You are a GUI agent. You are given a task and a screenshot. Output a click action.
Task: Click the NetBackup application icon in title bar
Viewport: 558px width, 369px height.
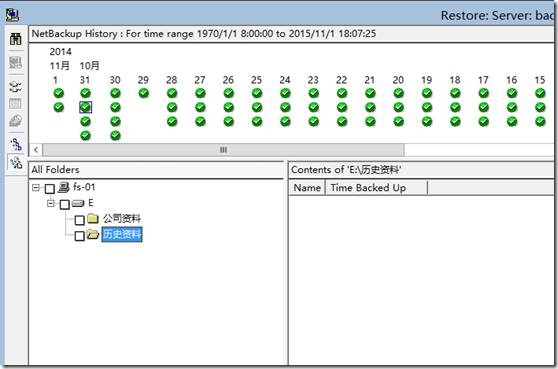[x=12, y=14]
